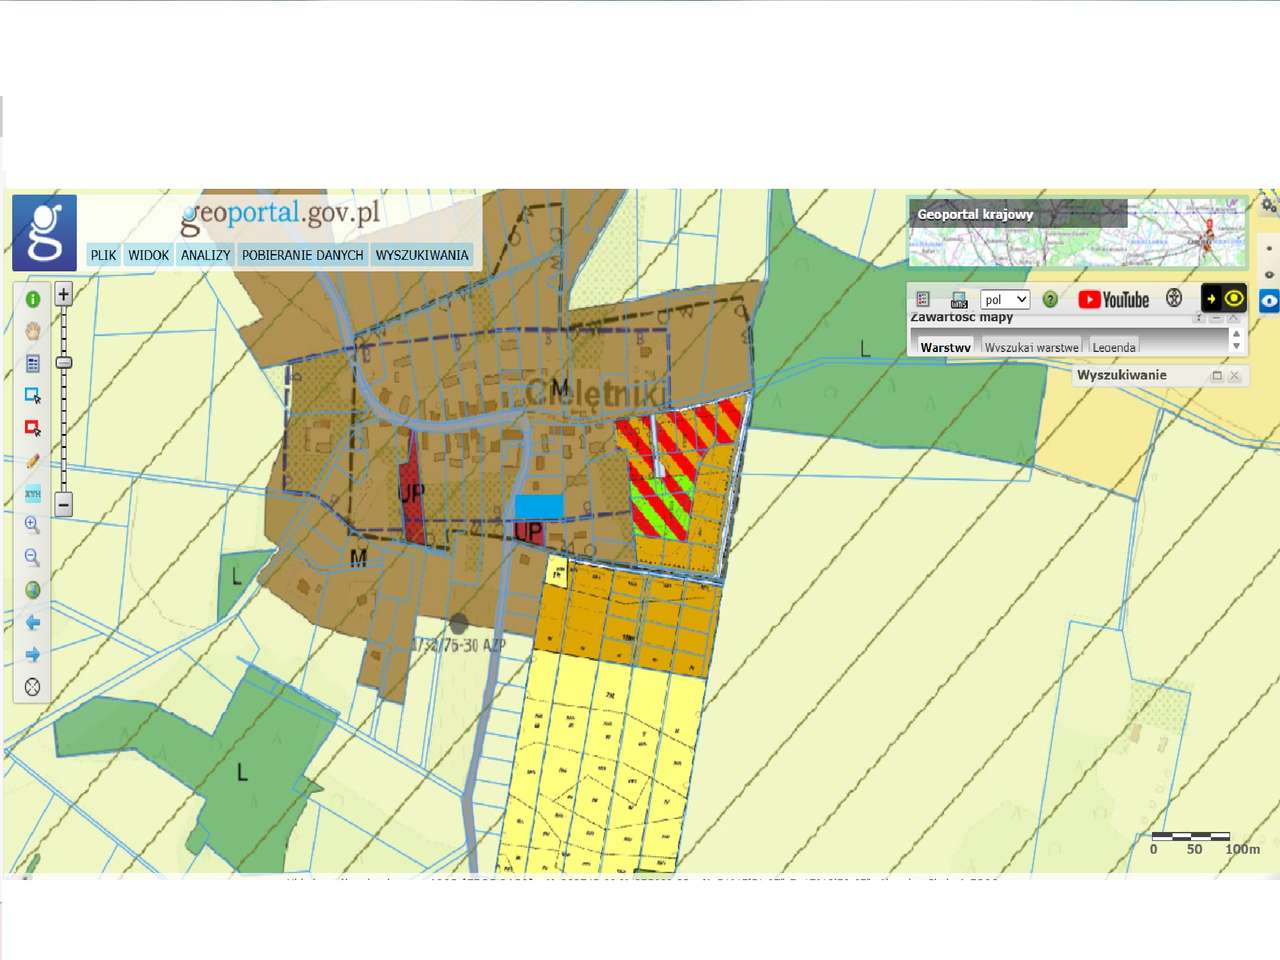Click the blue geoportal 'g' logo
The height and width of the screenshot is (960, 1280).
pyautogui.click(x=44, y=232)
